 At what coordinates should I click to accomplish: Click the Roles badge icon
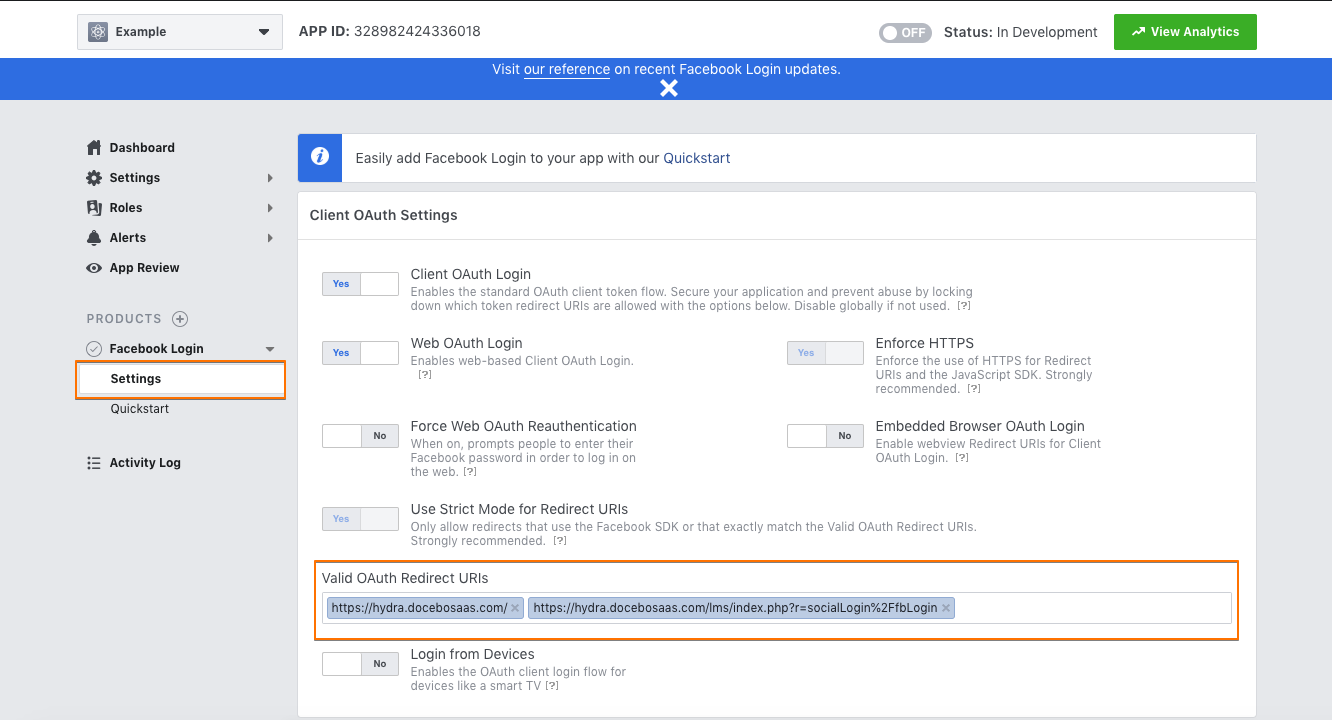(x=94, y=207)
